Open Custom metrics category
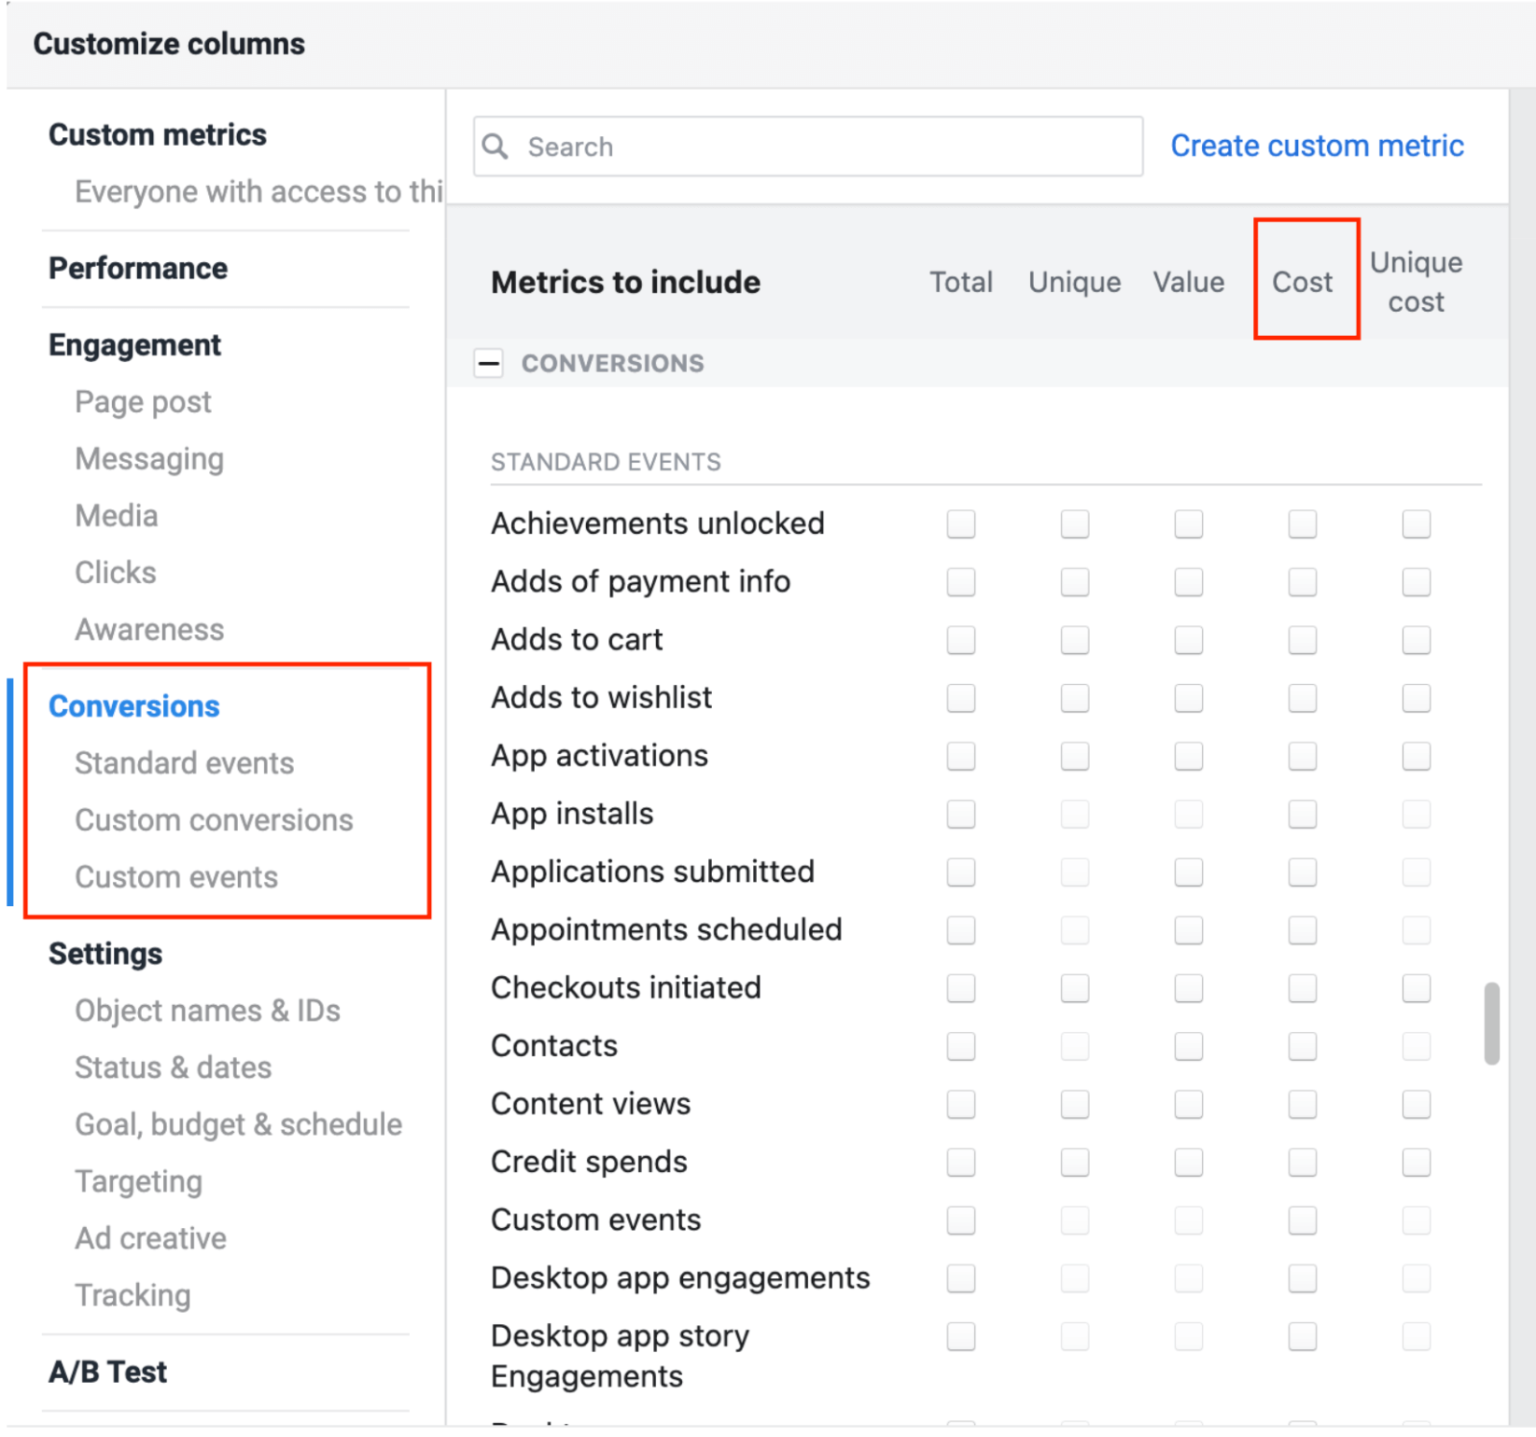This screenshot has height=1437, width=1536. [x=157, y=135]
